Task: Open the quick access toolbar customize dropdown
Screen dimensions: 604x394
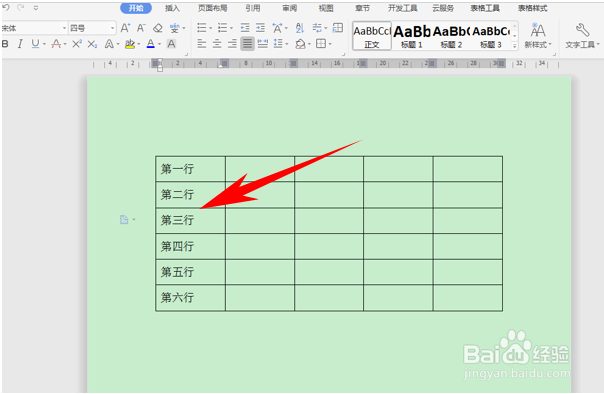Action: 35,8
